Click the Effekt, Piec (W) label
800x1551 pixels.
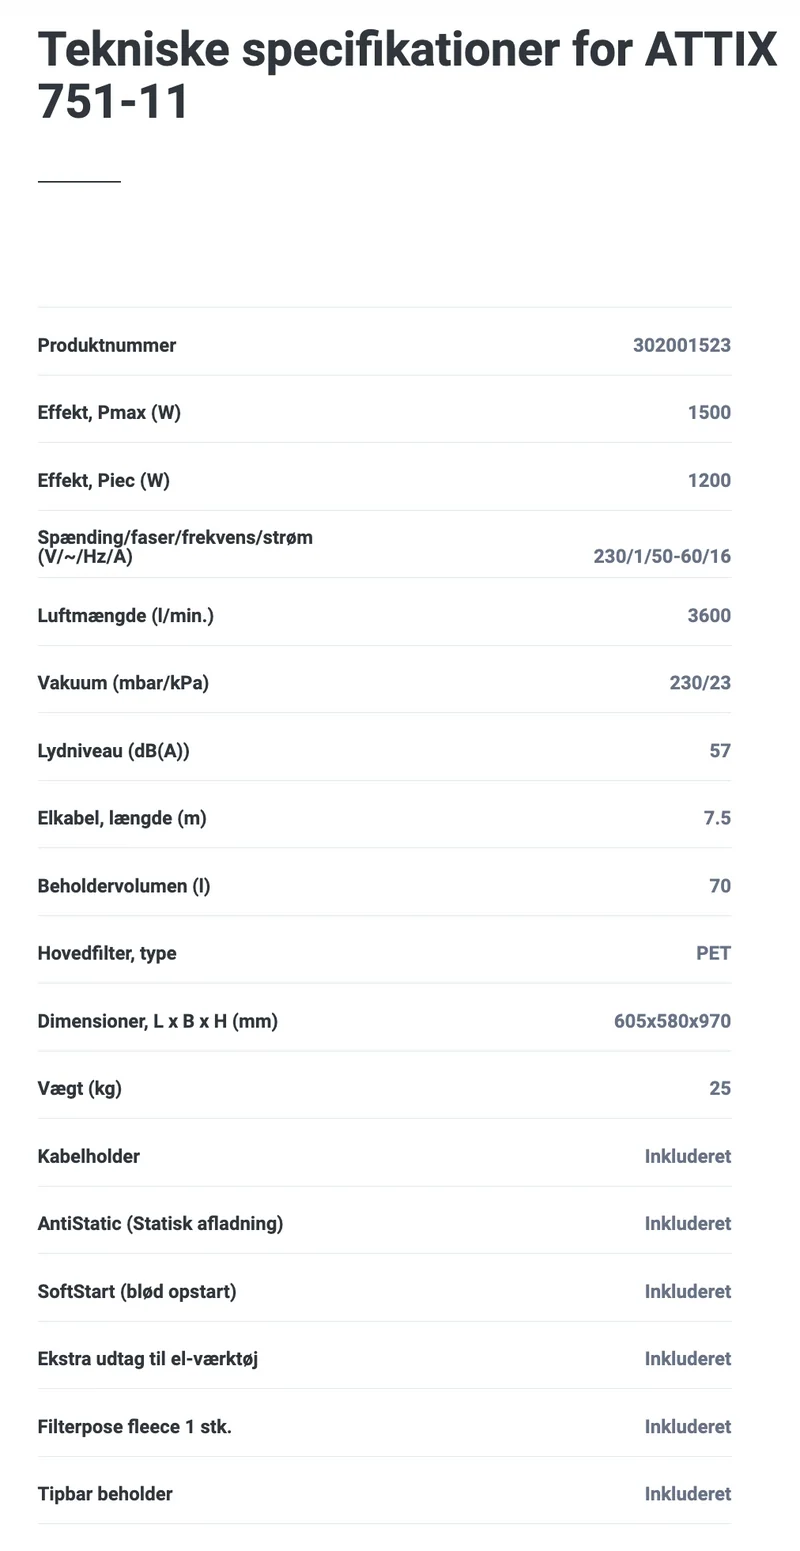(104, 480)
